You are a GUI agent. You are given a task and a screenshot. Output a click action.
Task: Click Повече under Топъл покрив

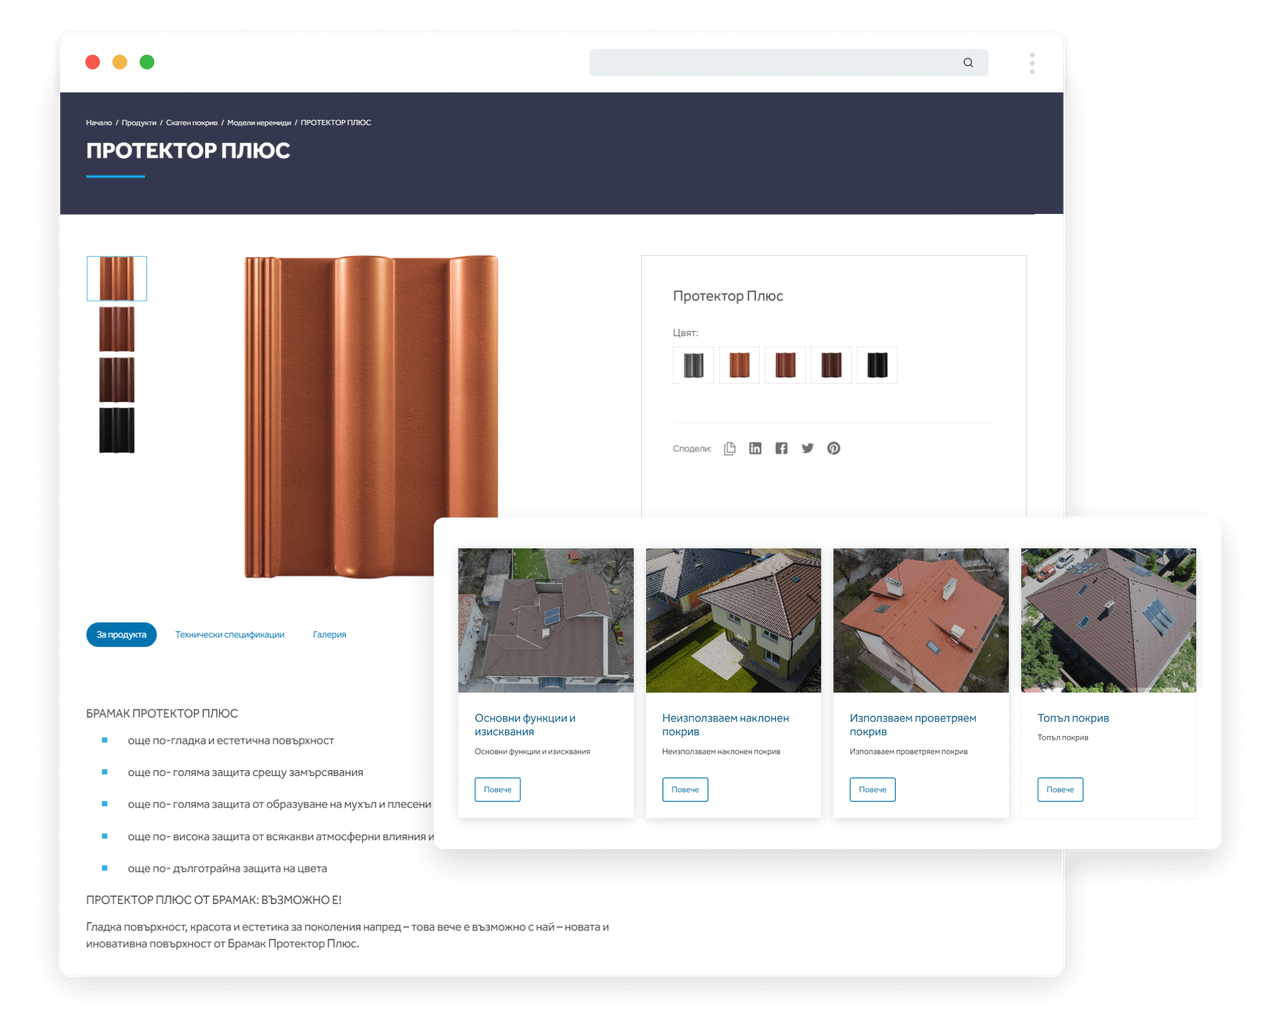pos(1060,790)
